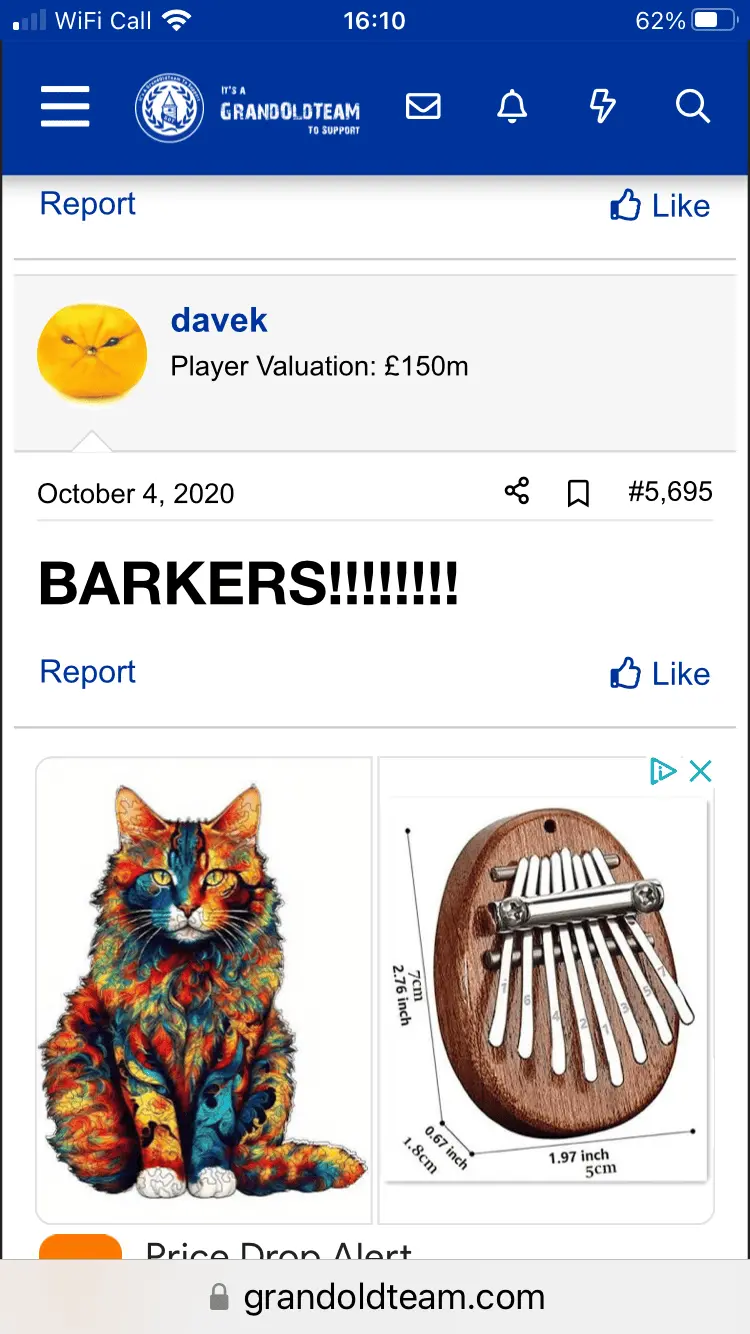Tap the GrandOldTeam logo
750x1334 pixels.
[248, 107]
